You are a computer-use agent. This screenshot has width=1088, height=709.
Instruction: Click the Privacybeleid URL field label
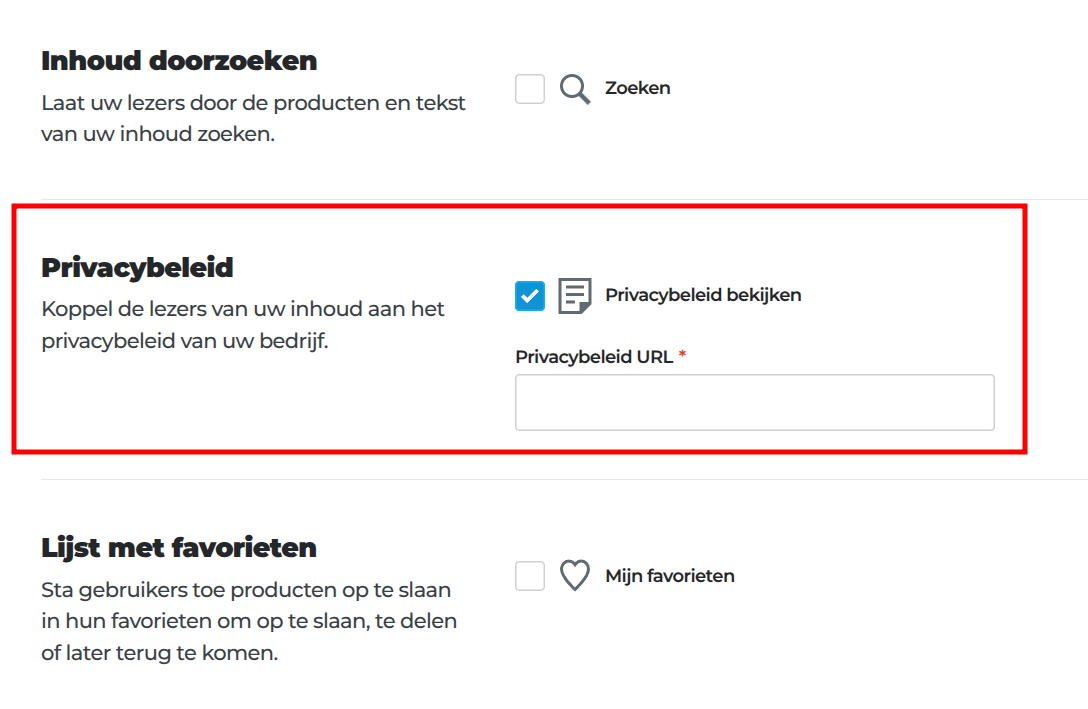[x=594, y=357]
